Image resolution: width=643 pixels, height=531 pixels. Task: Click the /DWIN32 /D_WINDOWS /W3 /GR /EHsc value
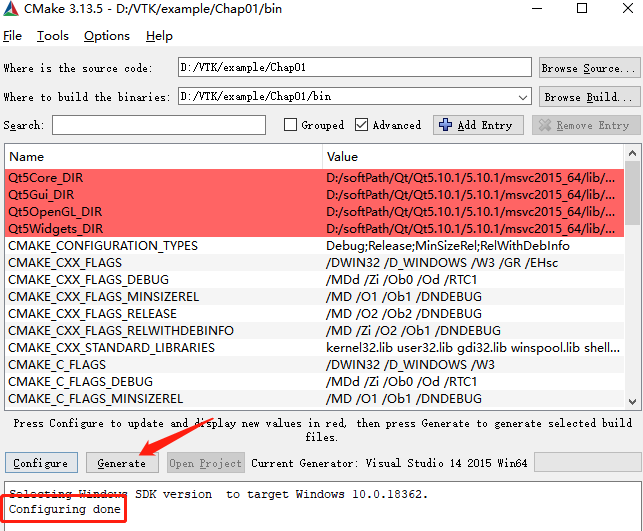click(442, 262)
